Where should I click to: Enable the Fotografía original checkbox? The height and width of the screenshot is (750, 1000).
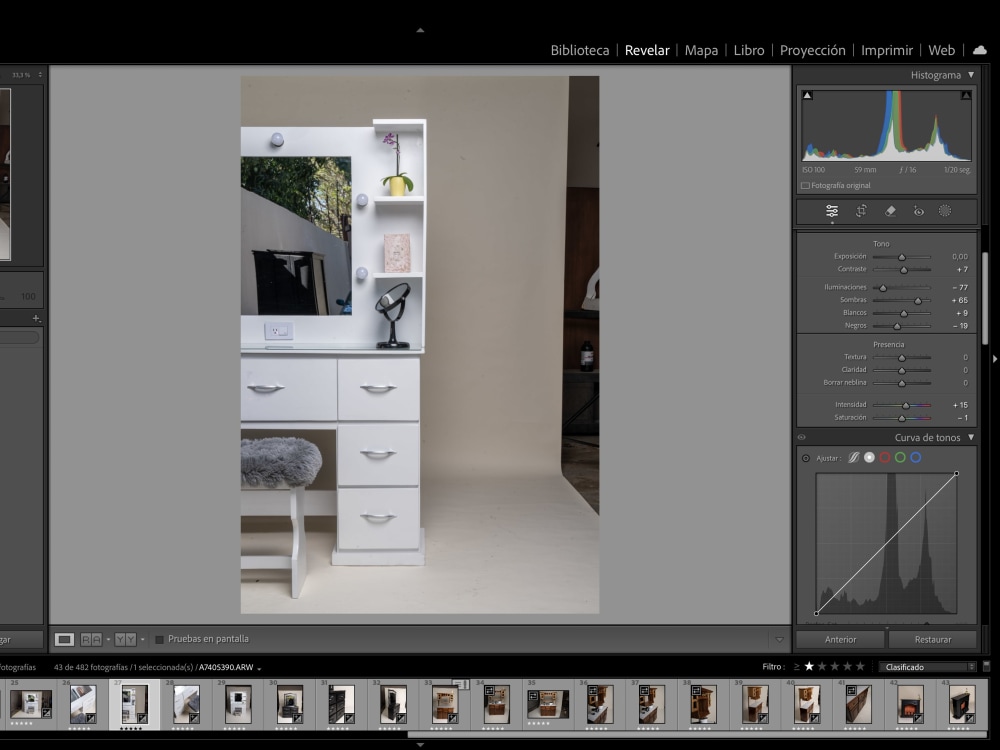[x=805, y=186]
